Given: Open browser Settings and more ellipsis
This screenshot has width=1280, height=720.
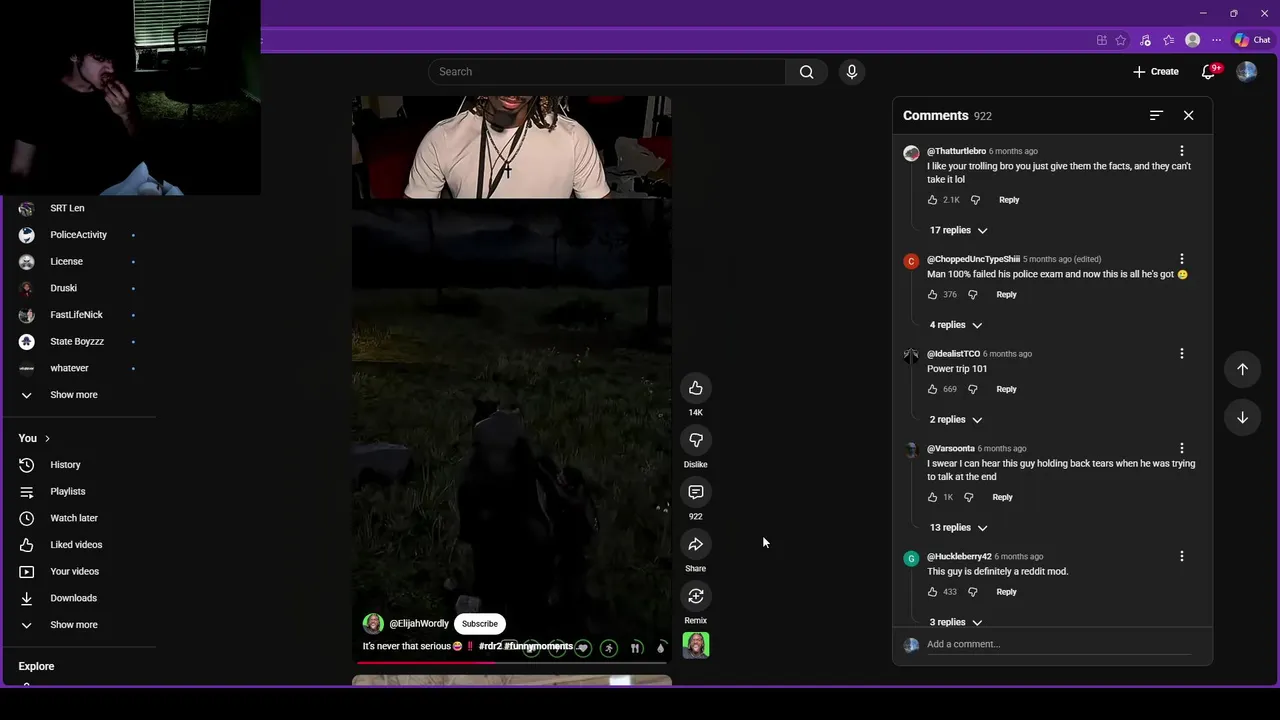Looking at the screenshot, I should tap(1216, 40).
